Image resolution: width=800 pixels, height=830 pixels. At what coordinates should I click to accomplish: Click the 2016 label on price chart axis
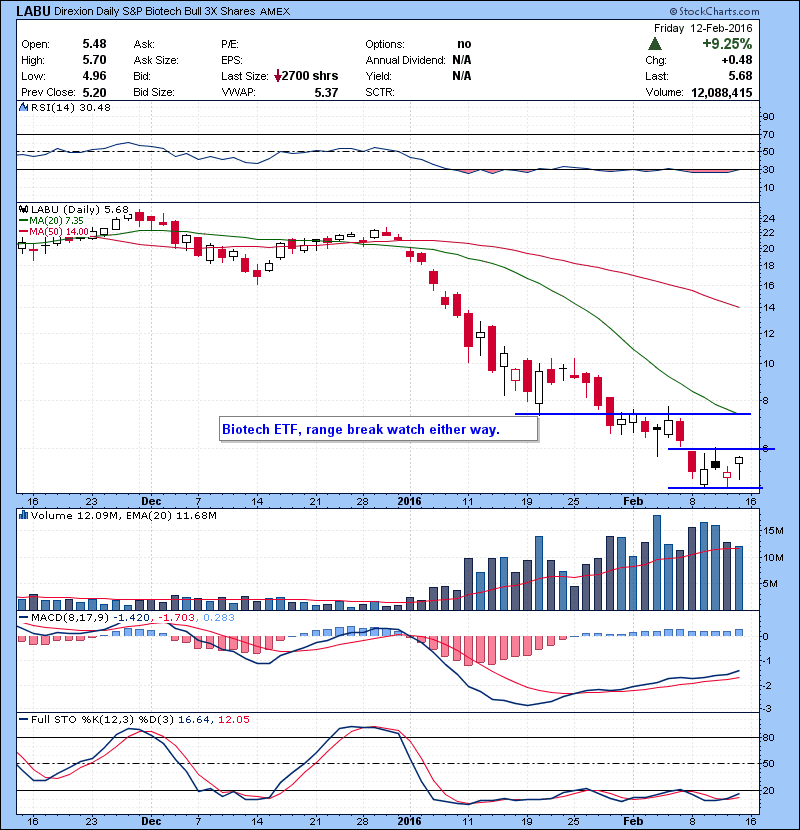pos(409,501)
